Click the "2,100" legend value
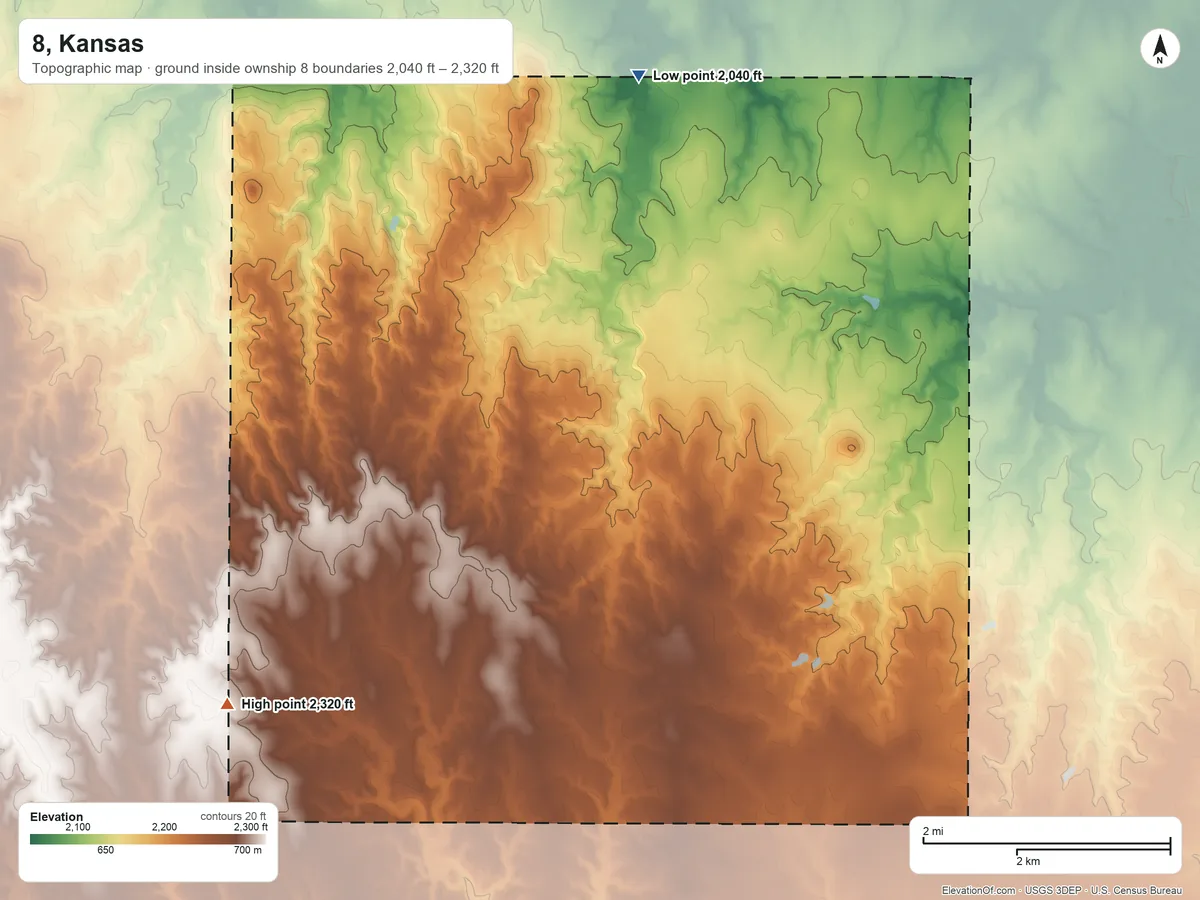Viewport: 1200px width, 900px height. (x=78, y=827)
